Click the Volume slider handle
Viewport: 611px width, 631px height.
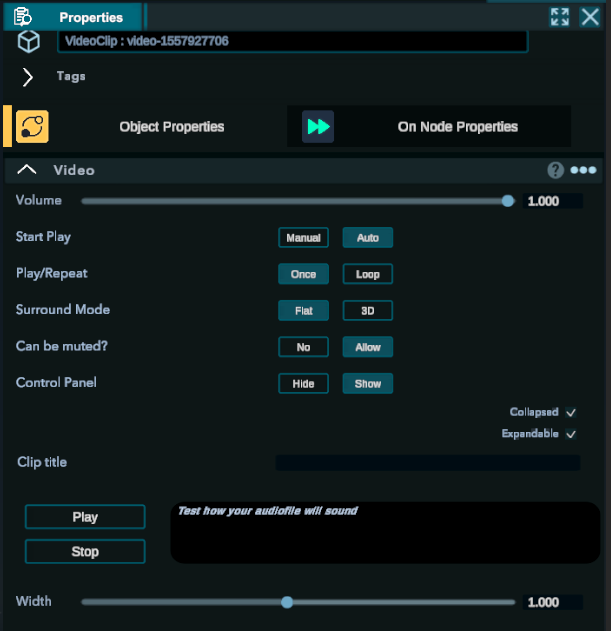(x=508, y=201)
